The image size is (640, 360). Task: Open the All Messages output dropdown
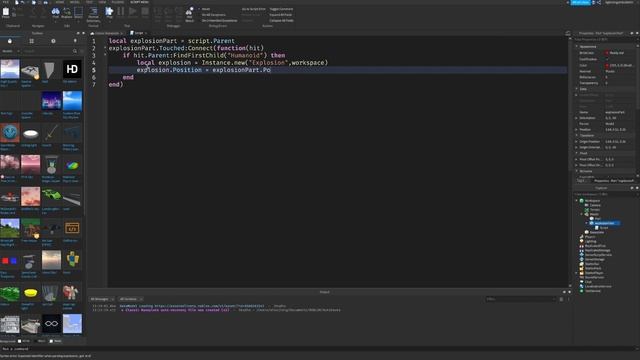point(102,299)
